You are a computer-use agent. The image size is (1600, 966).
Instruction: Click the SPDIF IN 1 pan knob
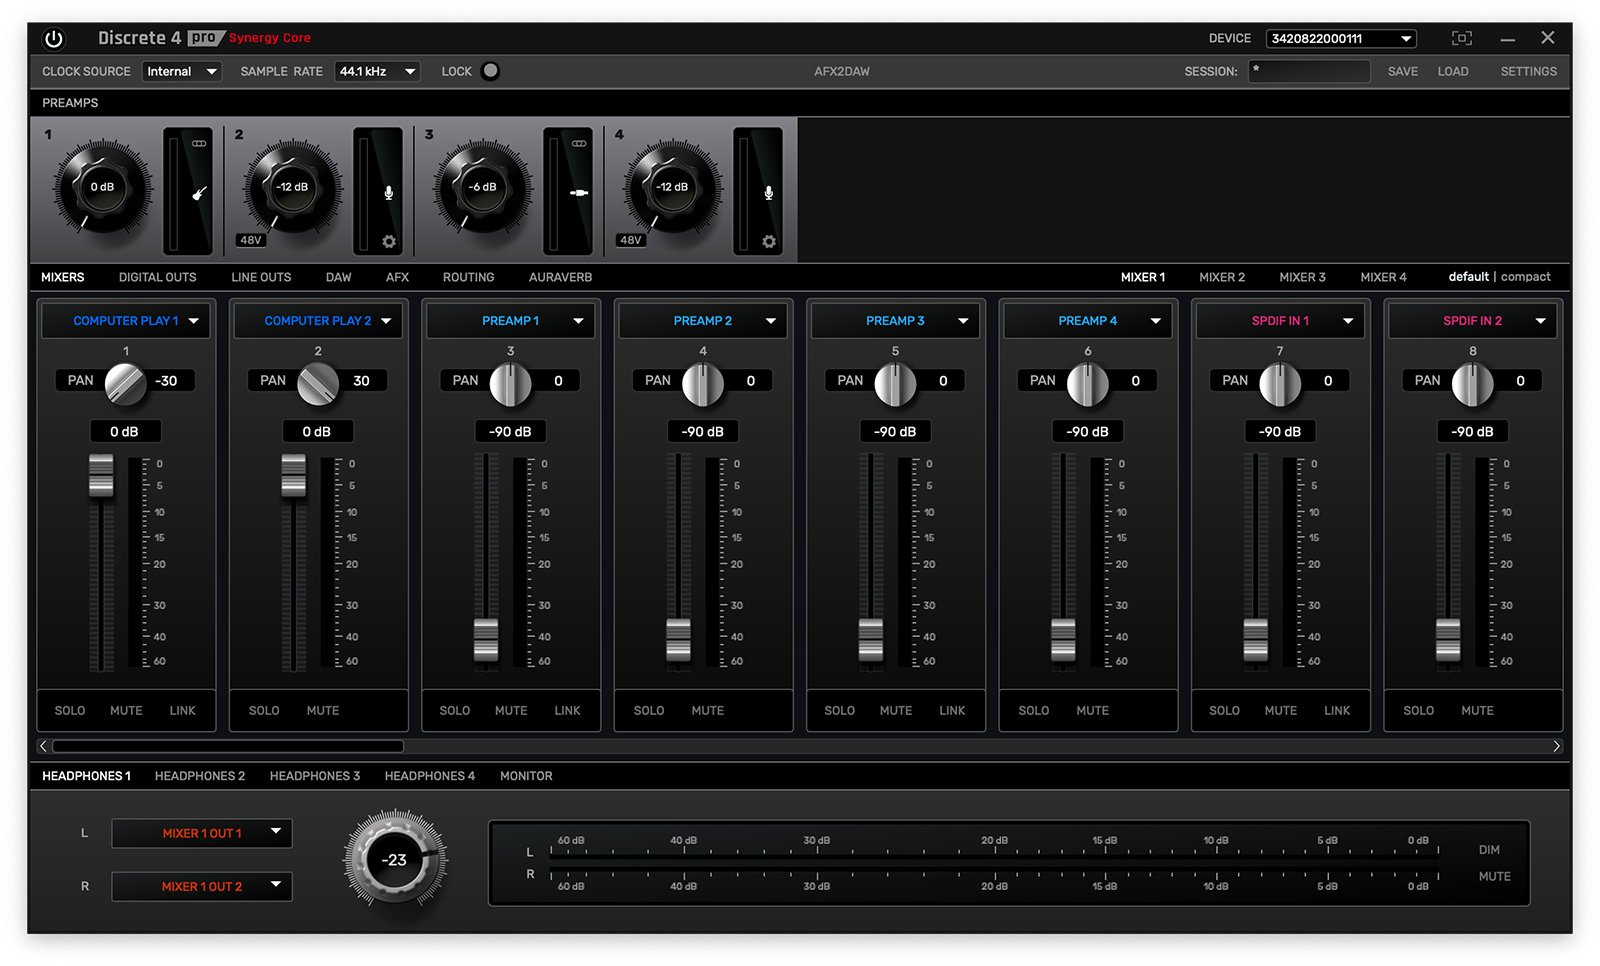click(1280, 384)
